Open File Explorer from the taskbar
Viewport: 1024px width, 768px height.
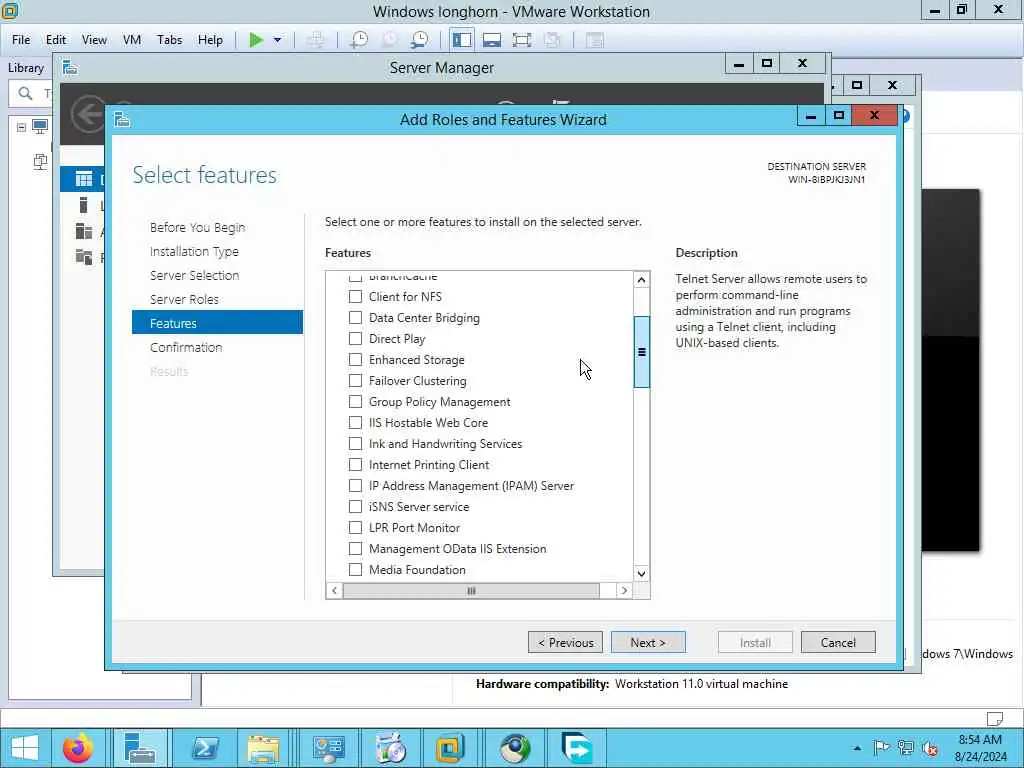[x=263, y=748]
